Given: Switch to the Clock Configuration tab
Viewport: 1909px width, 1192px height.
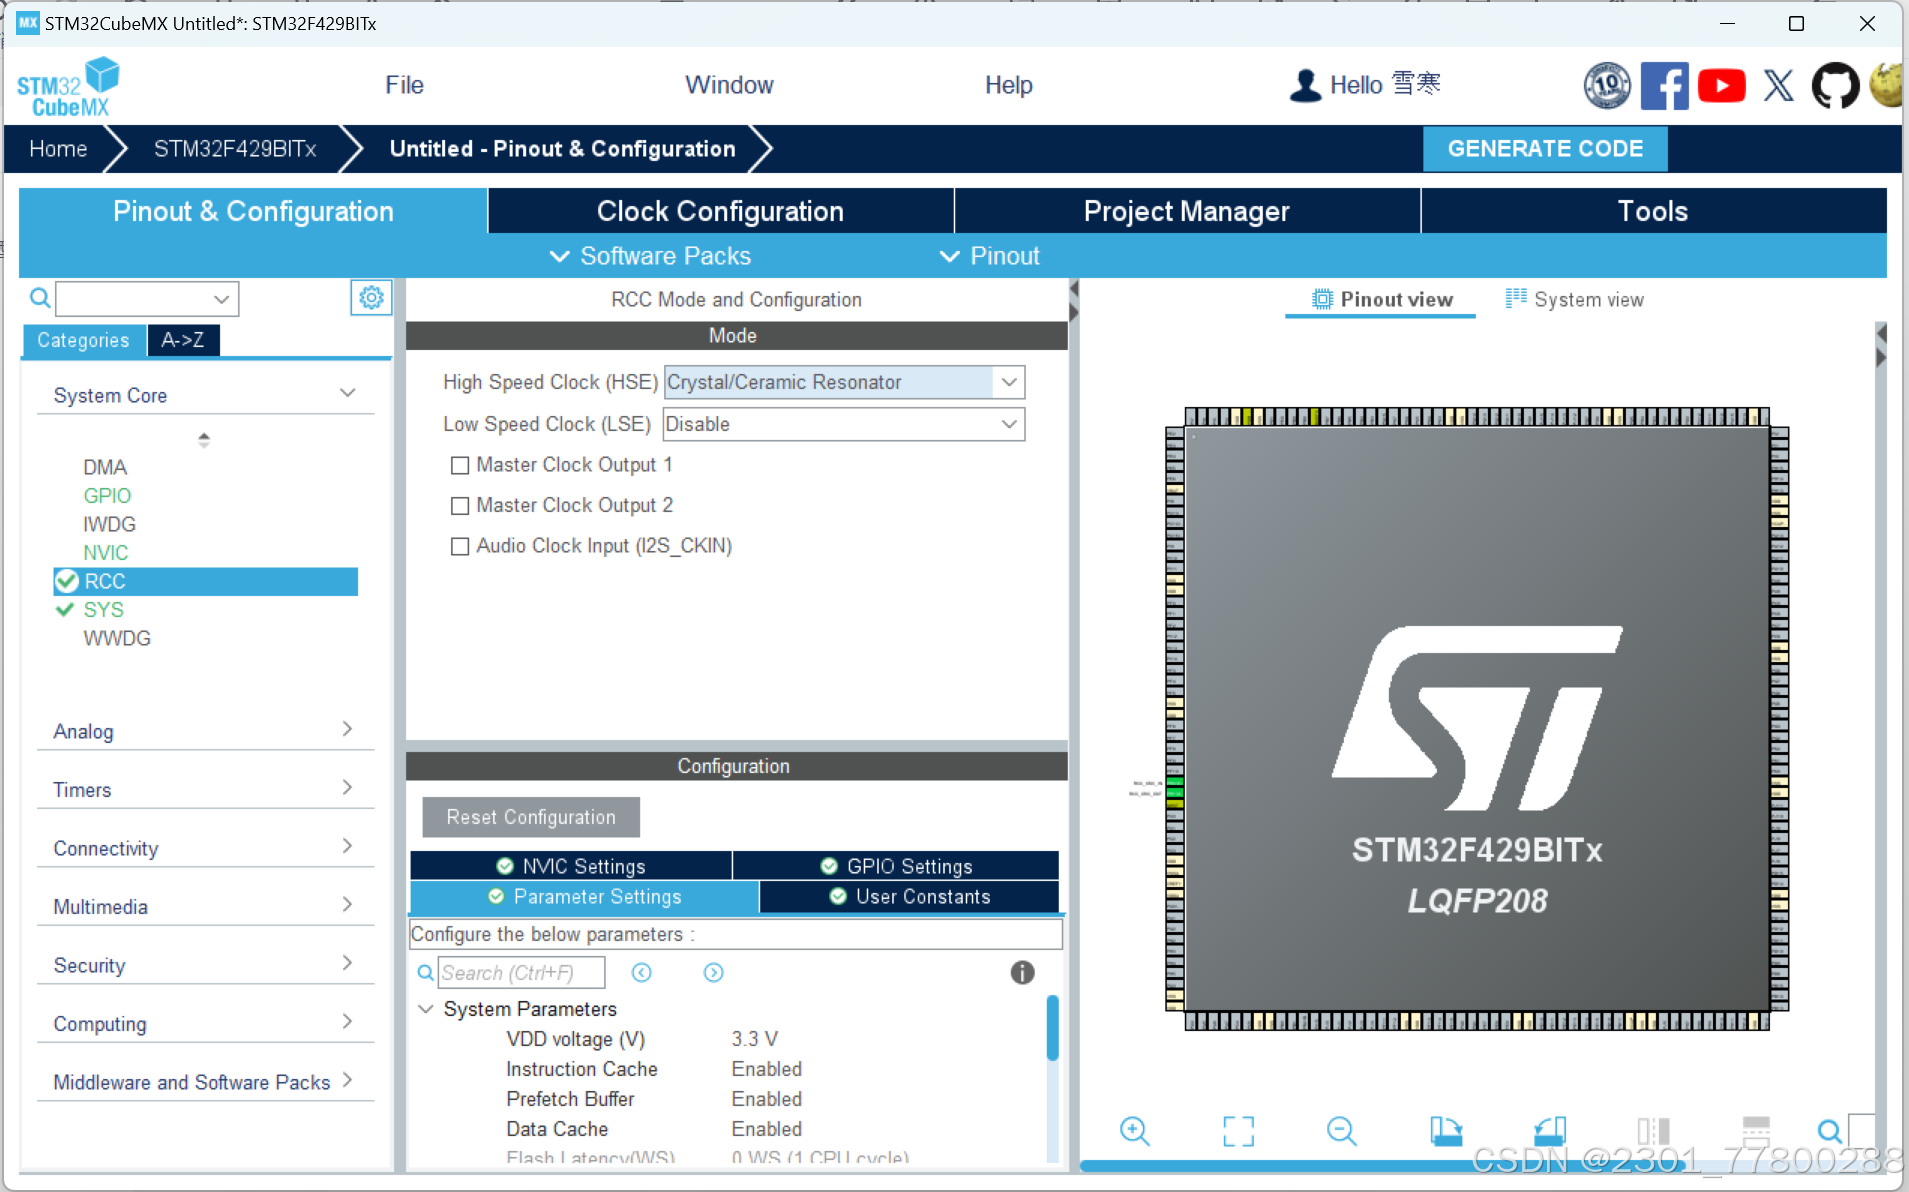Looking at the screenshot, I should click(720, 211).
